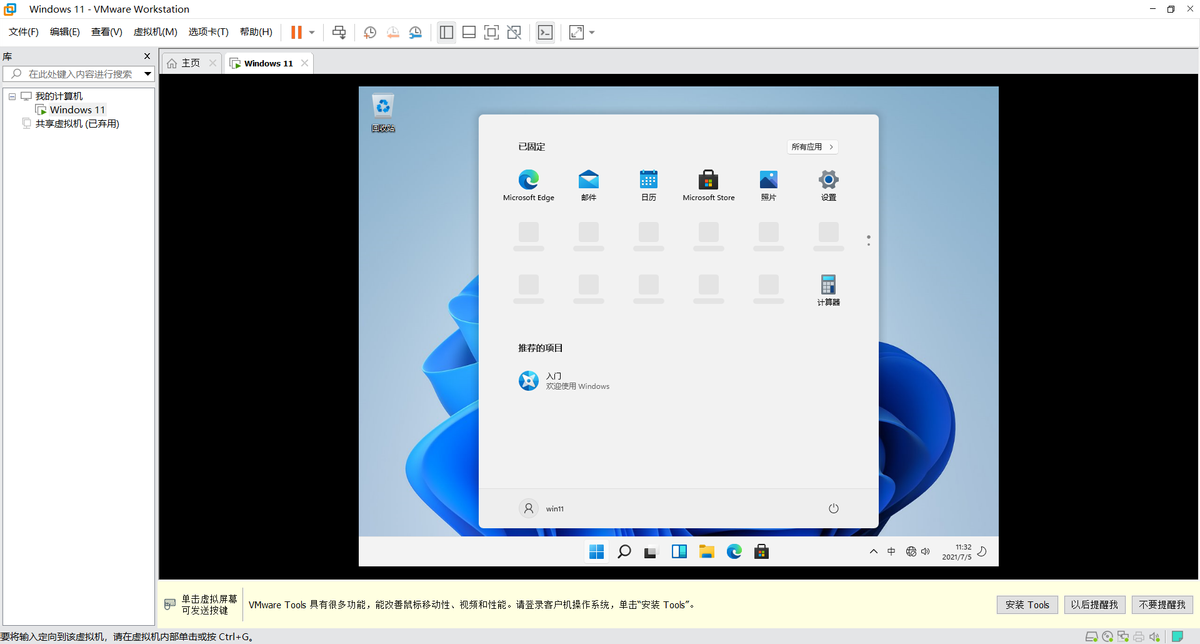Click the volume speaker tray icon
1200x644 pixels.
(925, 551)
